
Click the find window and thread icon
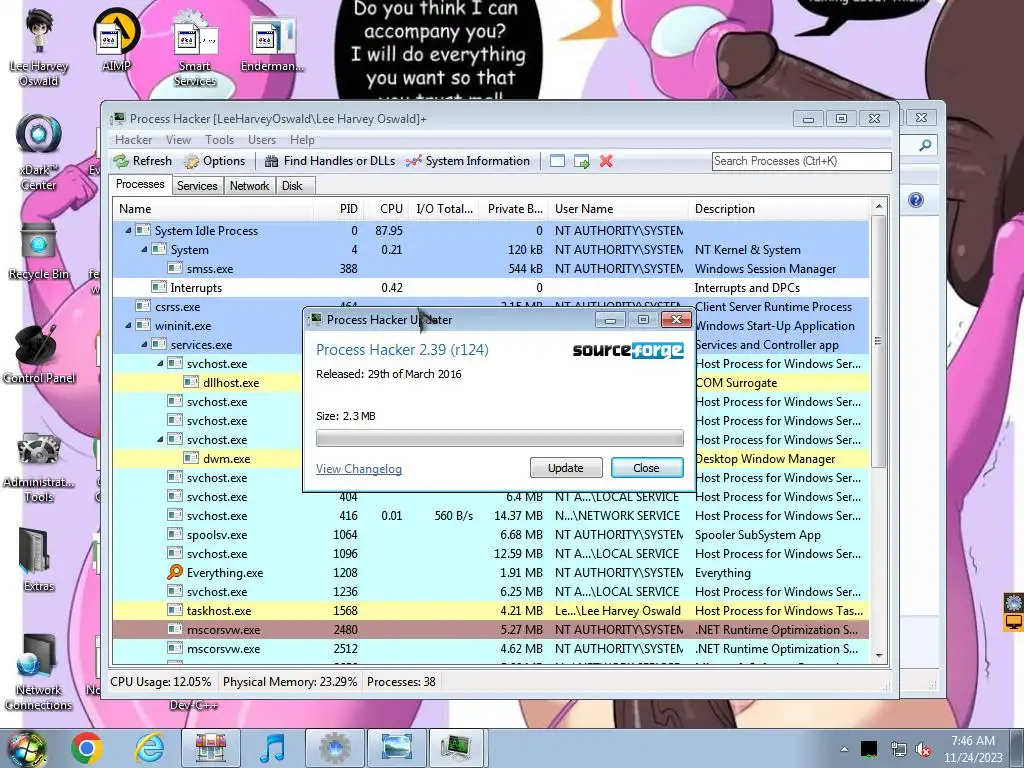point(581,161)
